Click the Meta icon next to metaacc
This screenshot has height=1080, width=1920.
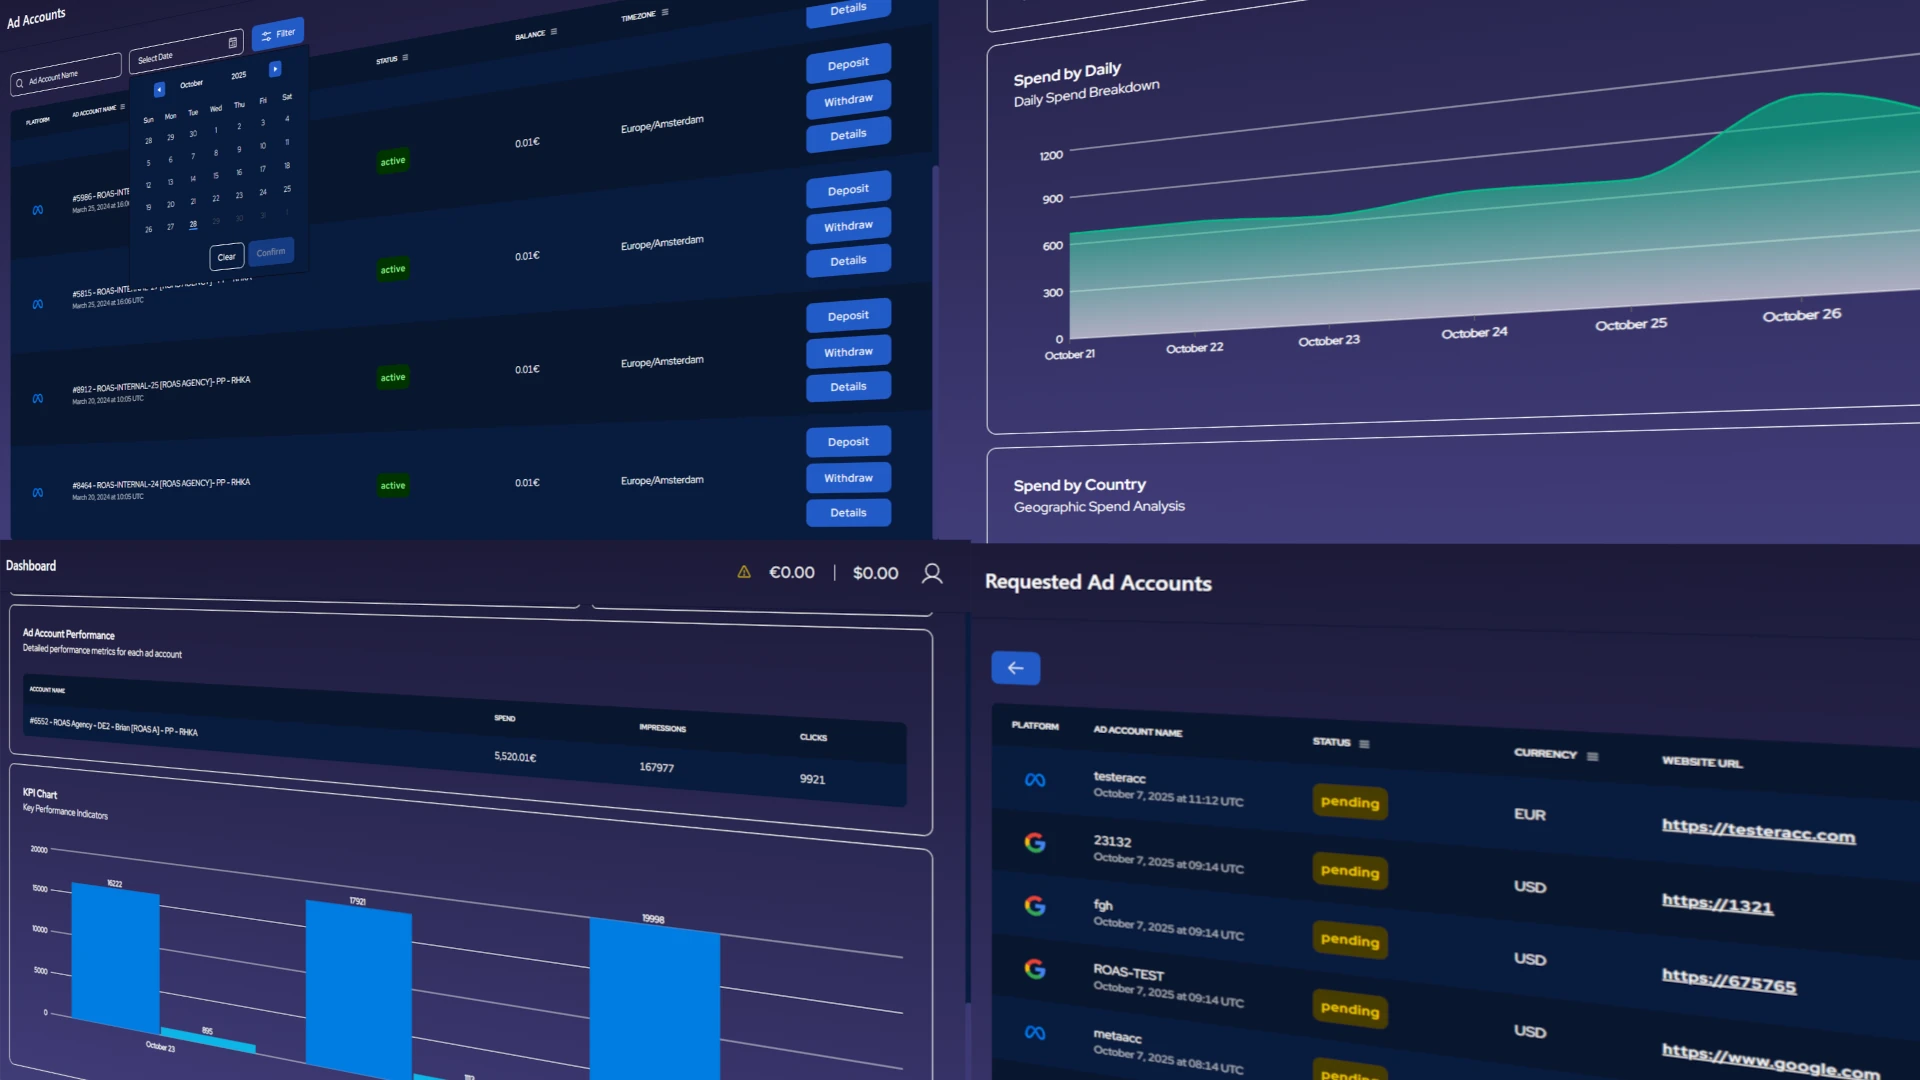[x=1036, y=1033]
